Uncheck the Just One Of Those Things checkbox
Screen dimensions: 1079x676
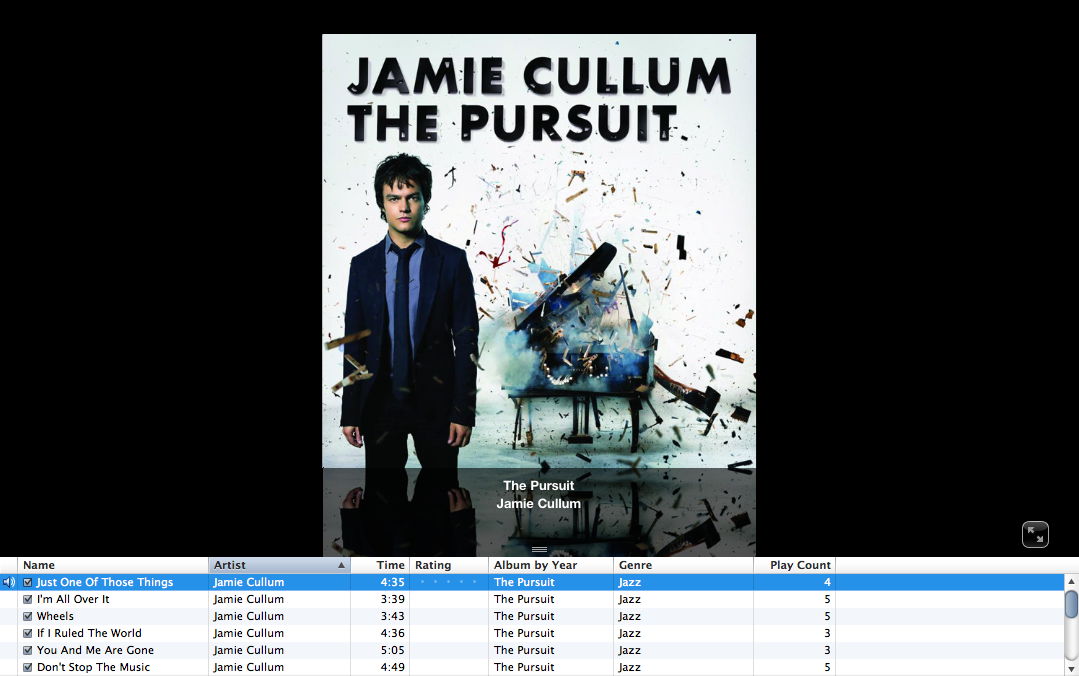(x=28, y=582)
